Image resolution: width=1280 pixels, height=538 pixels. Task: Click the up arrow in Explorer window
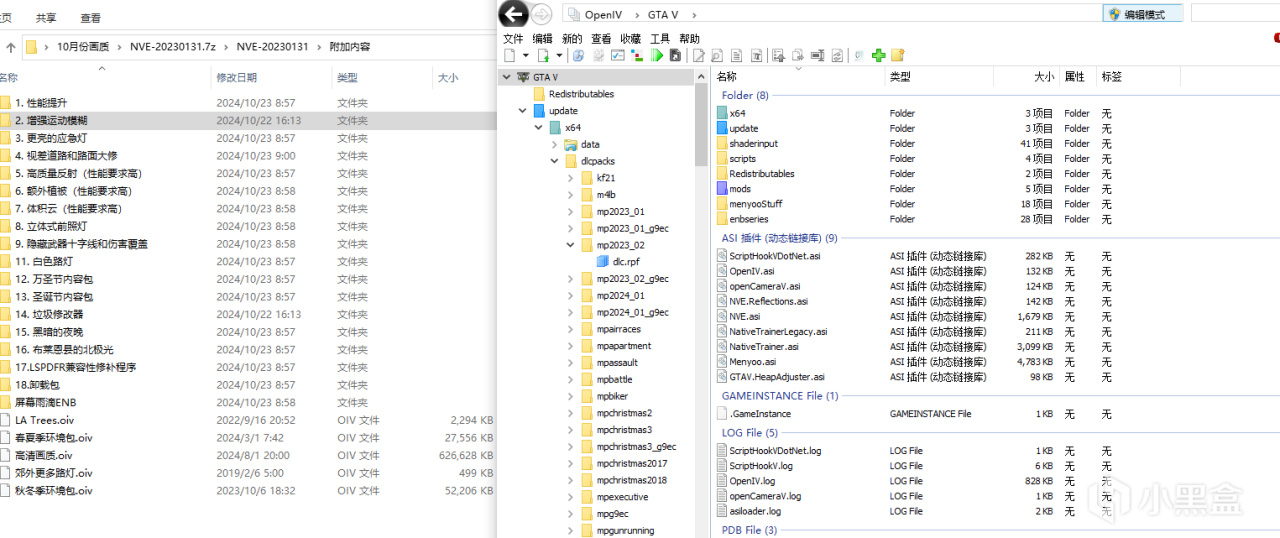click(10, 47)
